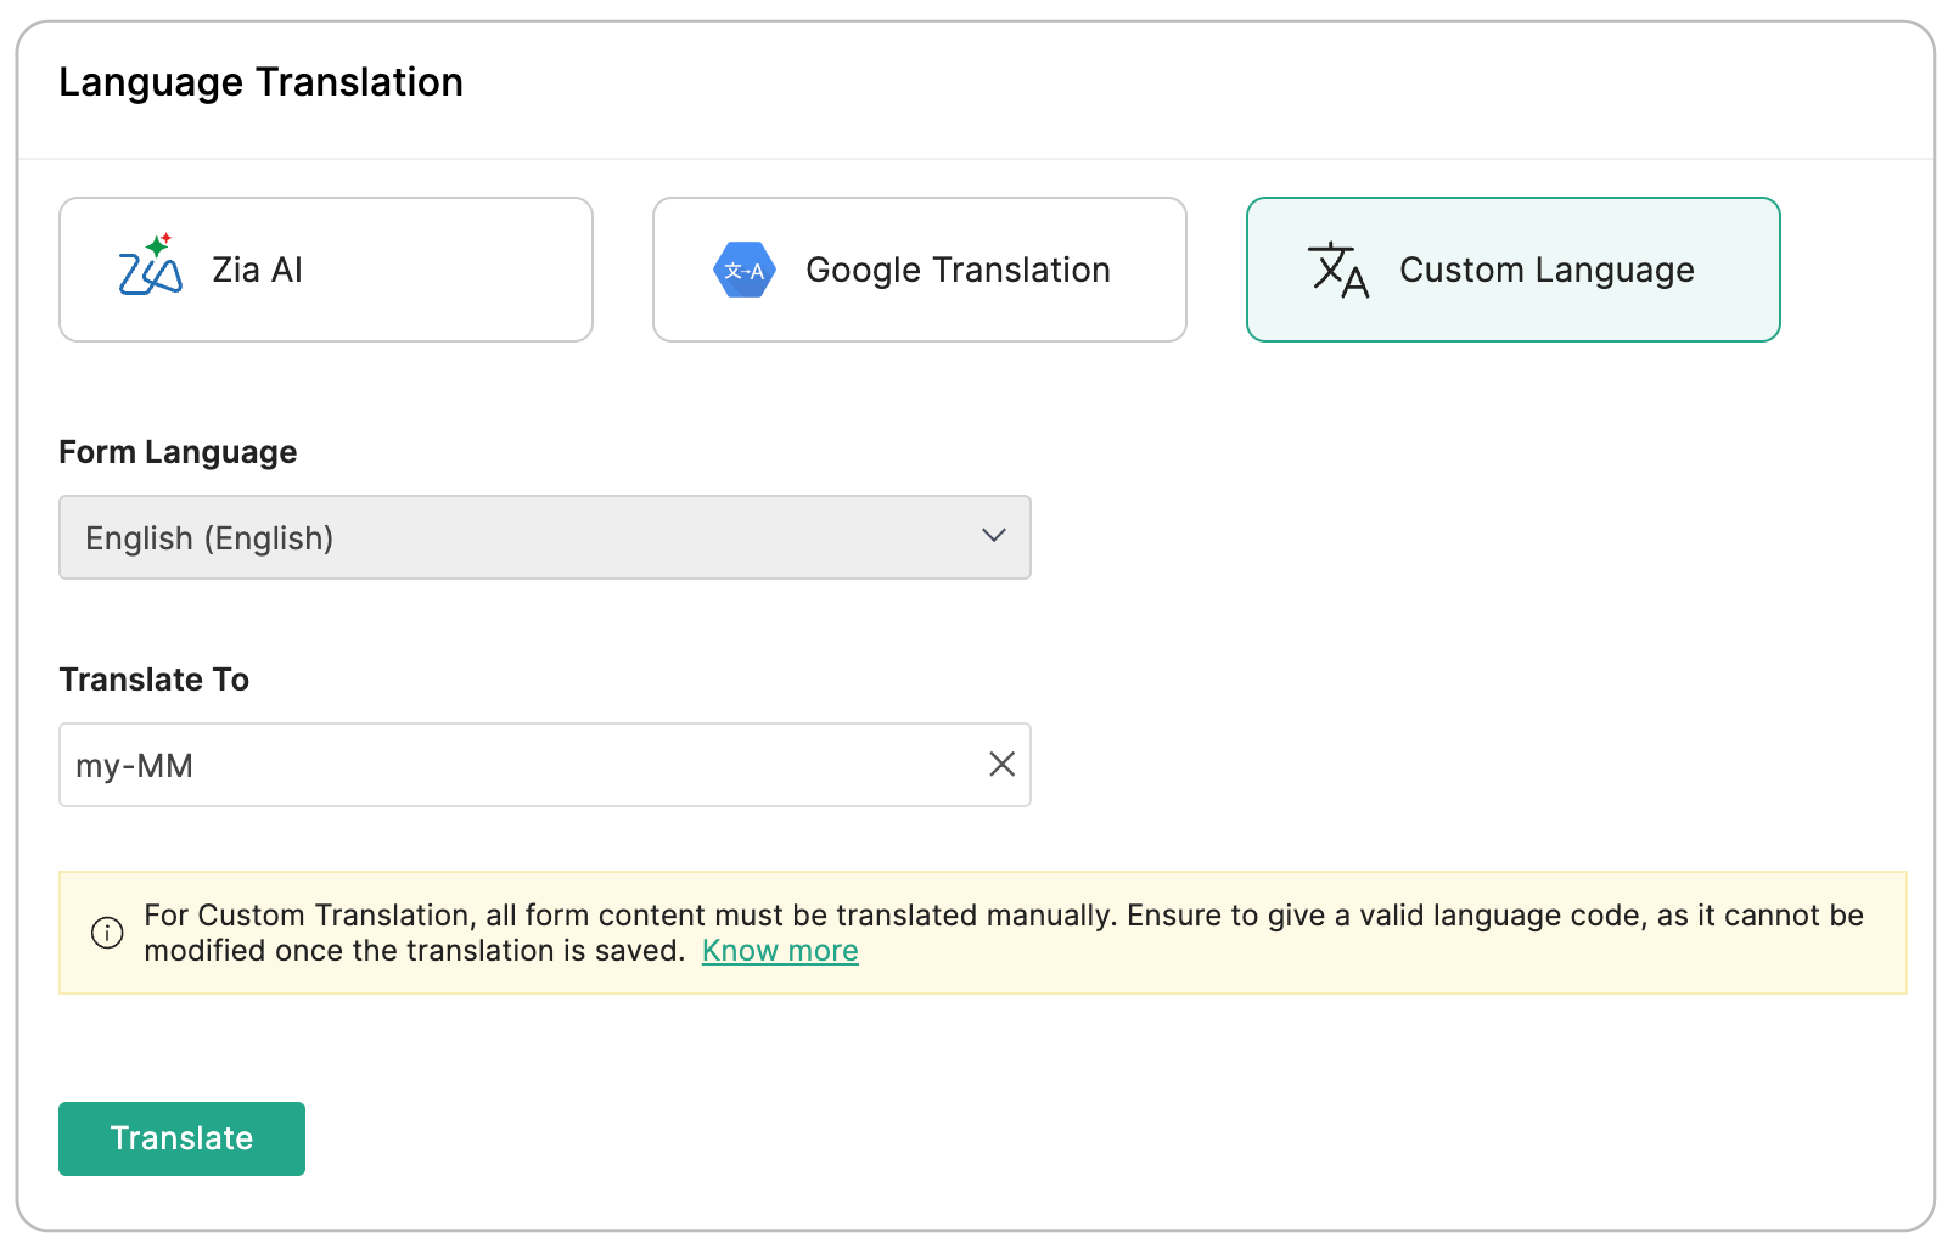
Task: Open the Know more link
Action: 780,950
